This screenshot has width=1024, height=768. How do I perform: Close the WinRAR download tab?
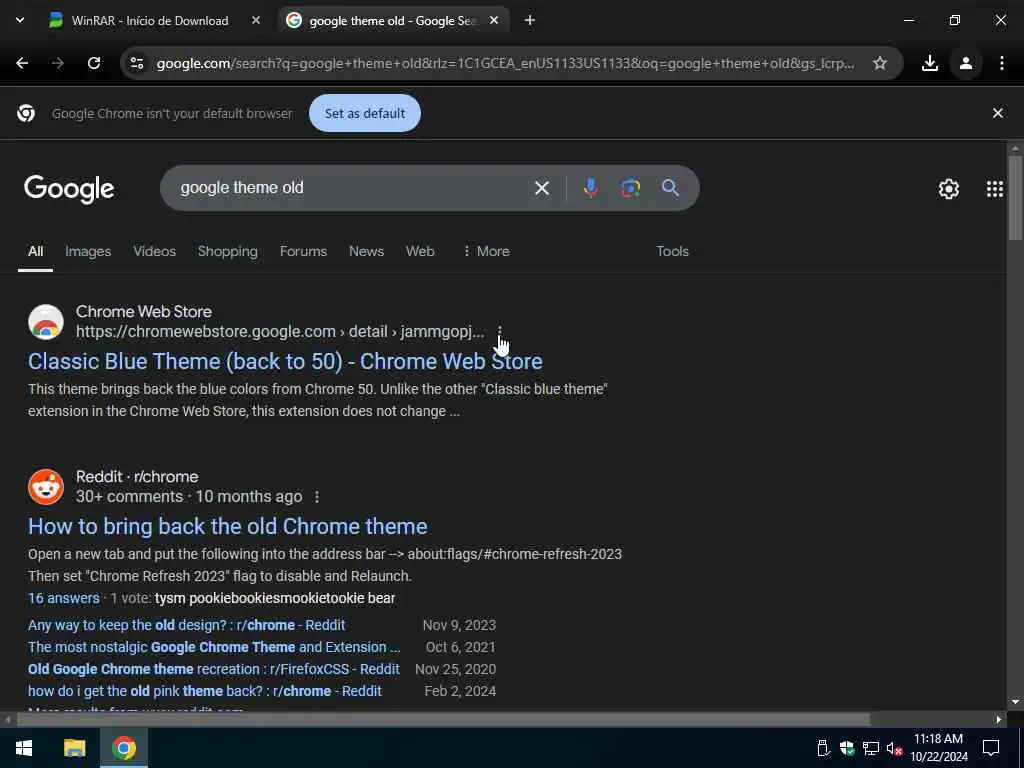tap(256, 21)
